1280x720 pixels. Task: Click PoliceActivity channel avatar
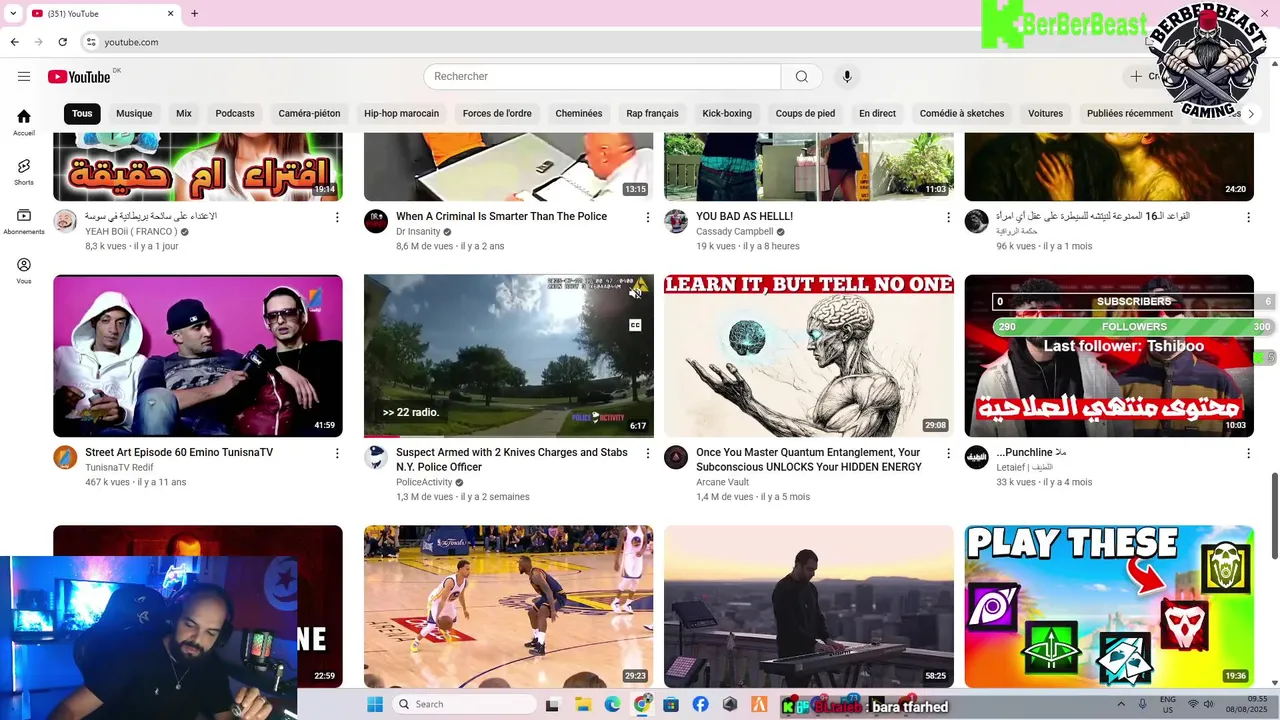[x=376, y=458]
